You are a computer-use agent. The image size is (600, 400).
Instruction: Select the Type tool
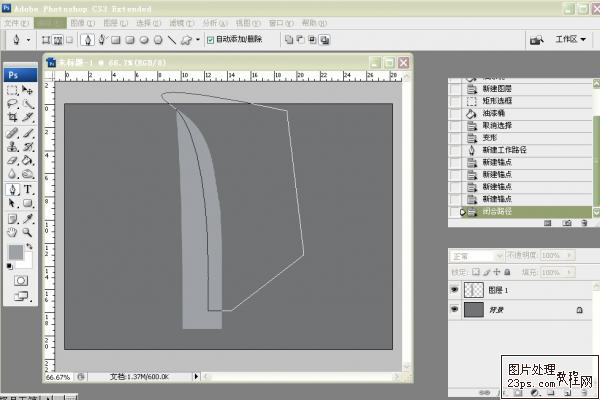pos(28,189)
